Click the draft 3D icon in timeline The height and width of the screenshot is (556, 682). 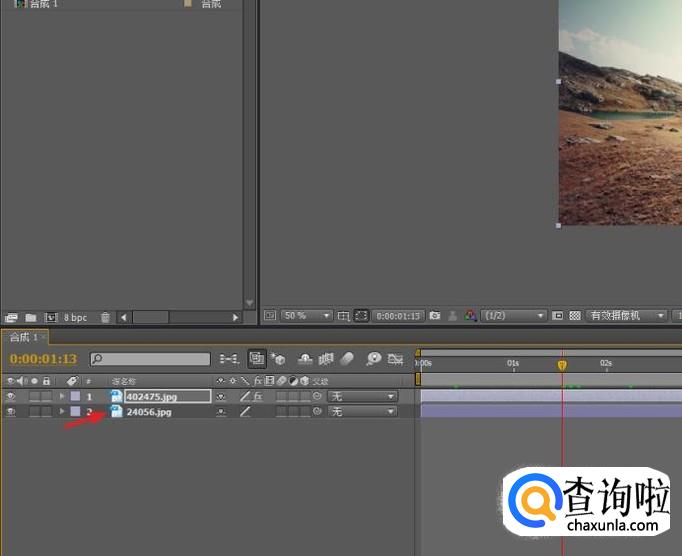point(279,359)
